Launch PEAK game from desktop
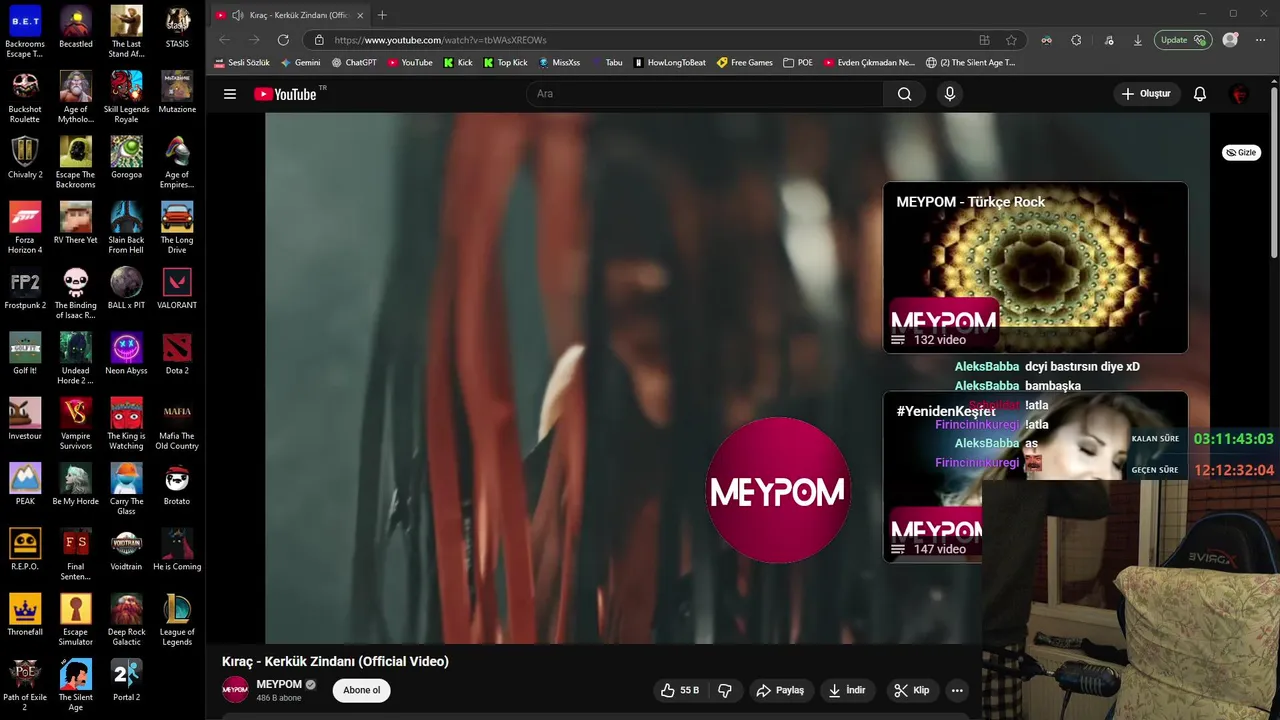The width and height of the screenshot is (1280, 720). click(25, 484)
